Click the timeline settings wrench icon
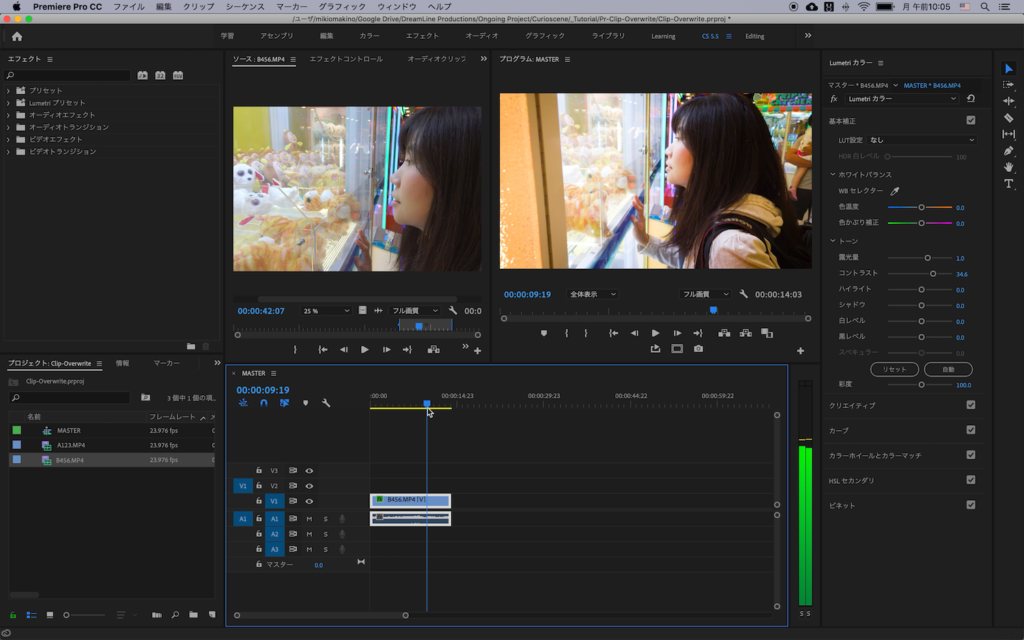This screenshot has width=1024, height=640. pos(326,403)
